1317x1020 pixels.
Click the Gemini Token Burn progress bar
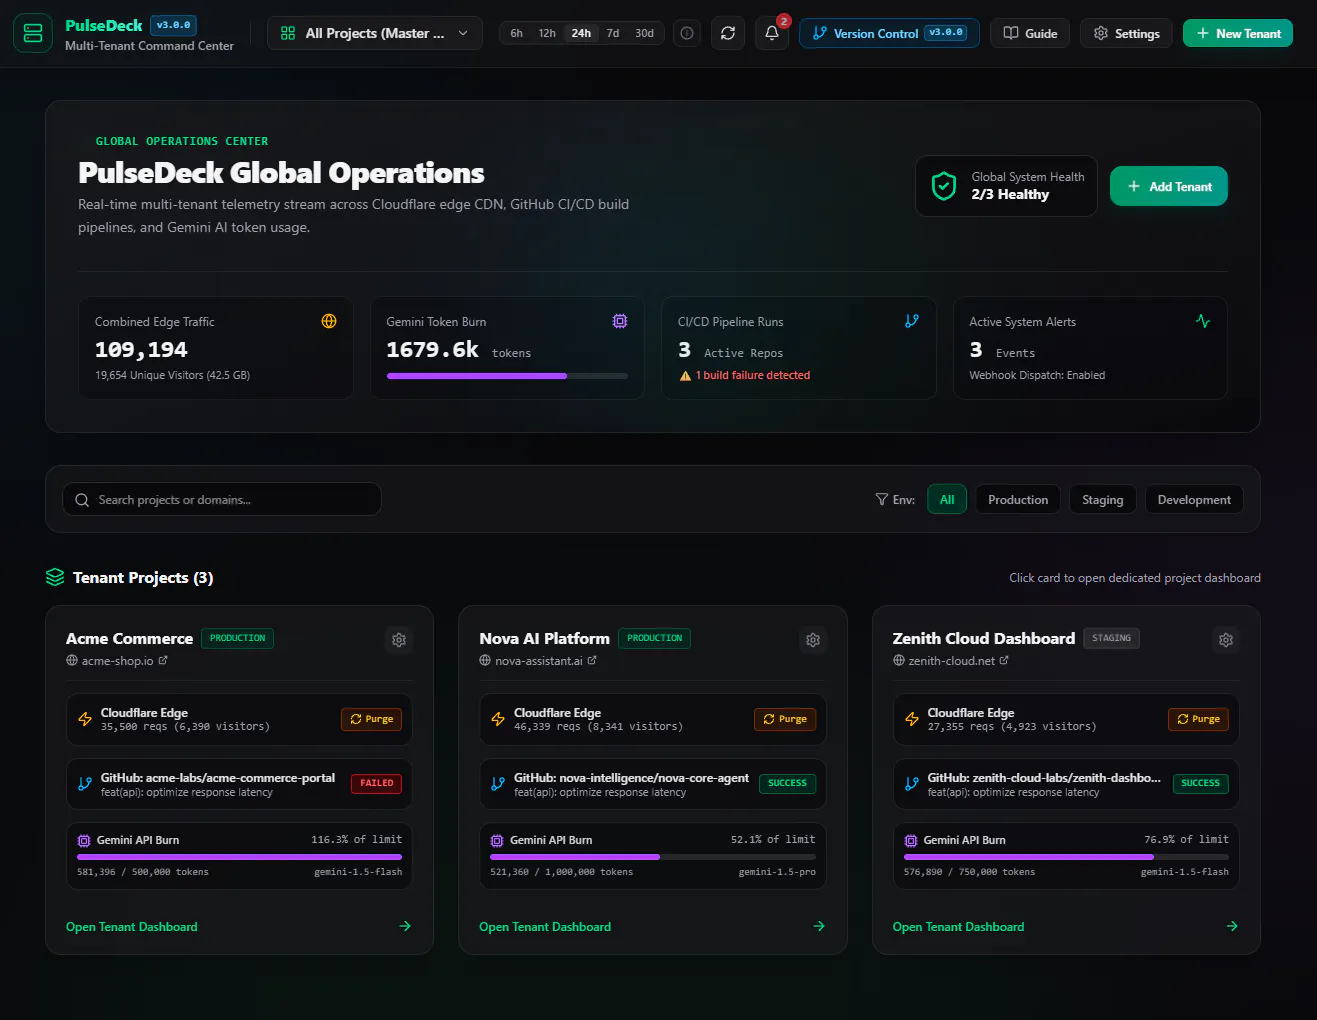coord(507,376)
